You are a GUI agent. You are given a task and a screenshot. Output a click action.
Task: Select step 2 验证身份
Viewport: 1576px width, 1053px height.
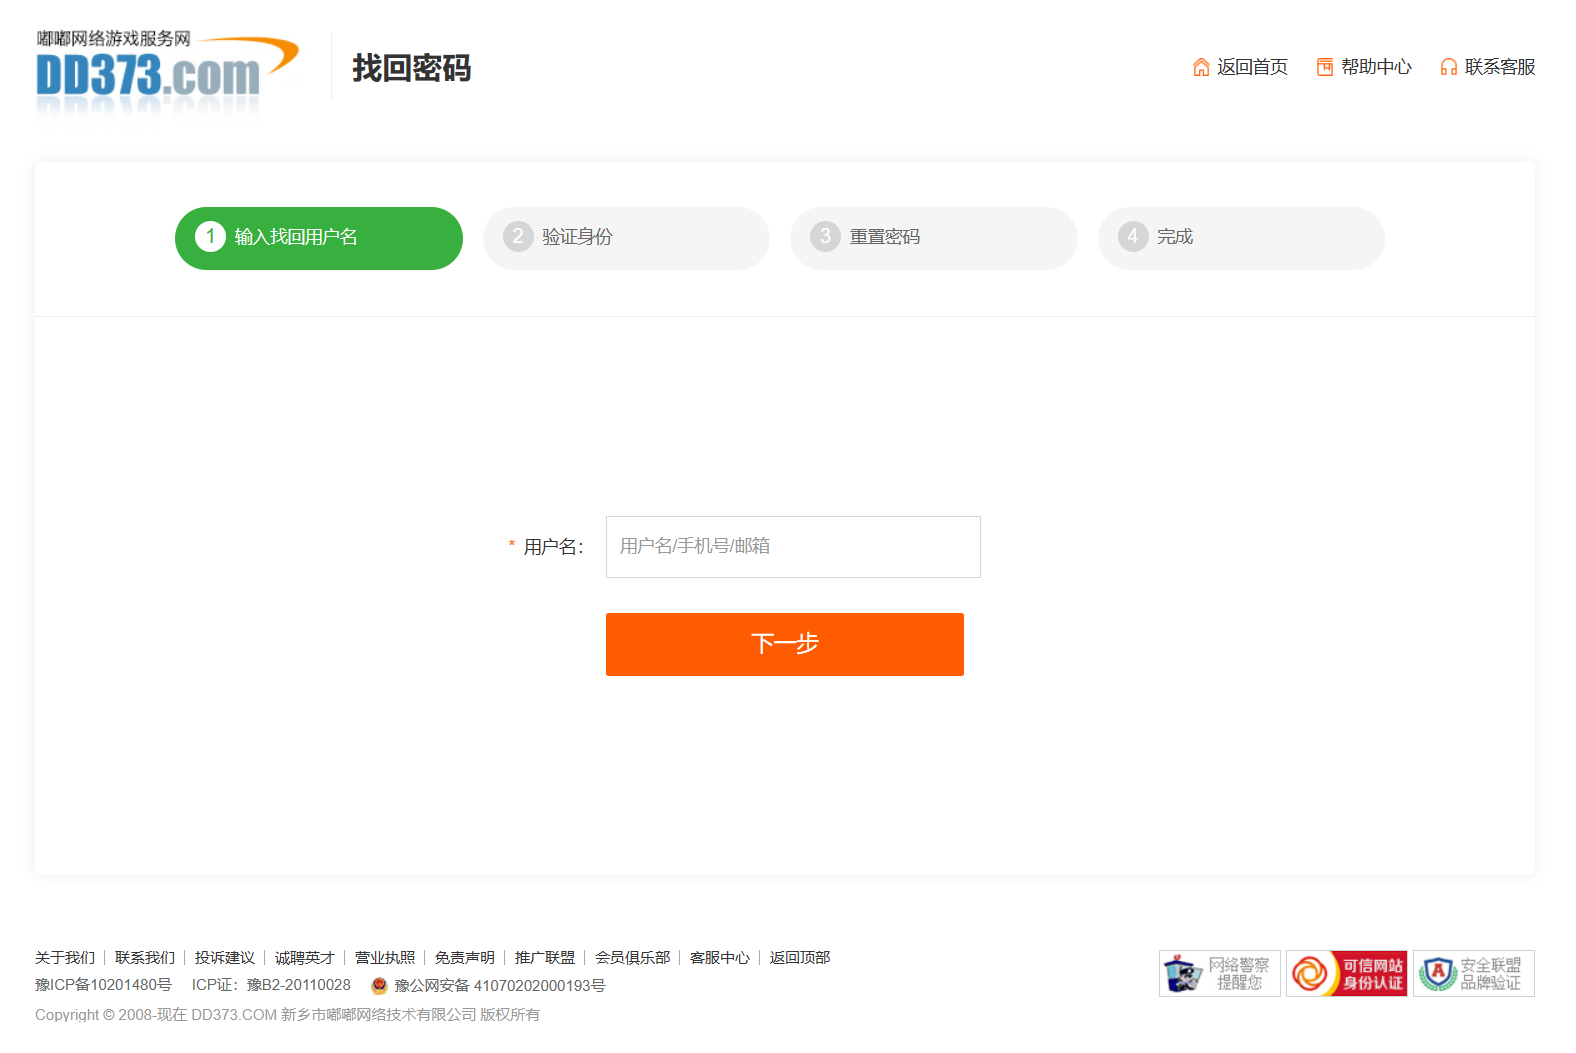coord(626,238)
